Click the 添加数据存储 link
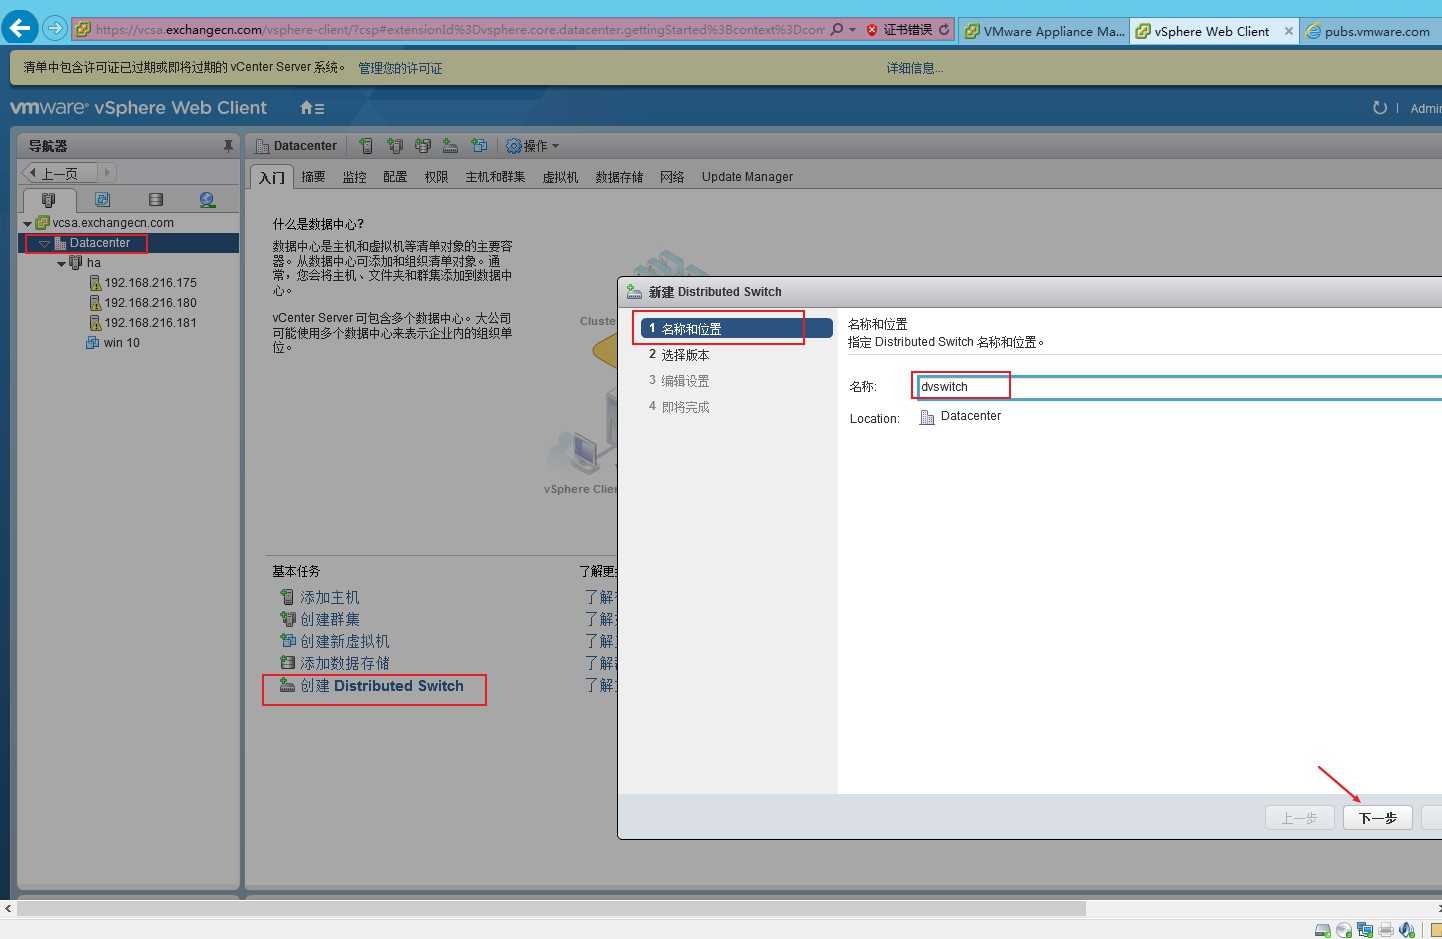The width and height of the screenshot is (1442, 939). (345, 663)
